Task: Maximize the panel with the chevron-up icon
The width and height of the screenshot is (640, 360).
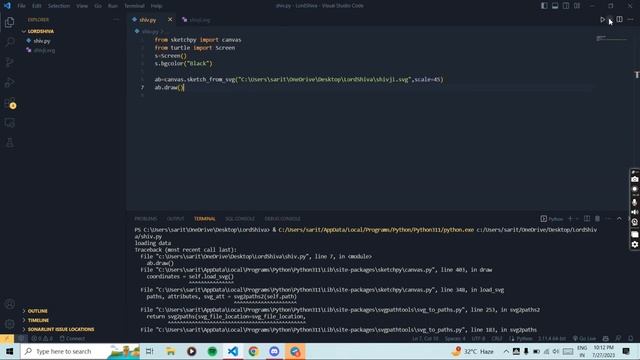Action: [x=619, y=219]
